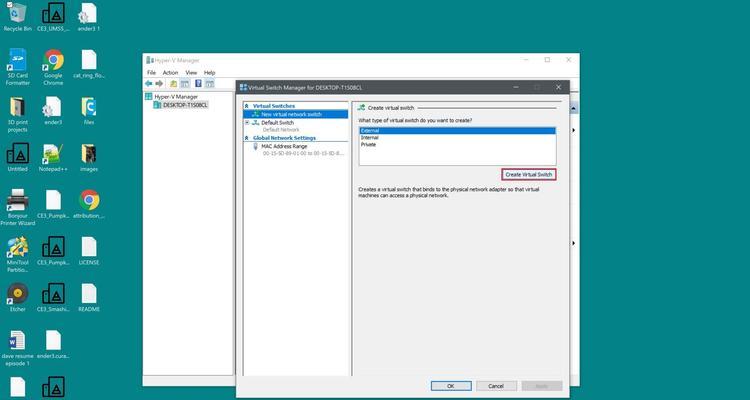The image size is (750, 400).
Task: Choose Internal switch type in list
Action: click(370, 137)
